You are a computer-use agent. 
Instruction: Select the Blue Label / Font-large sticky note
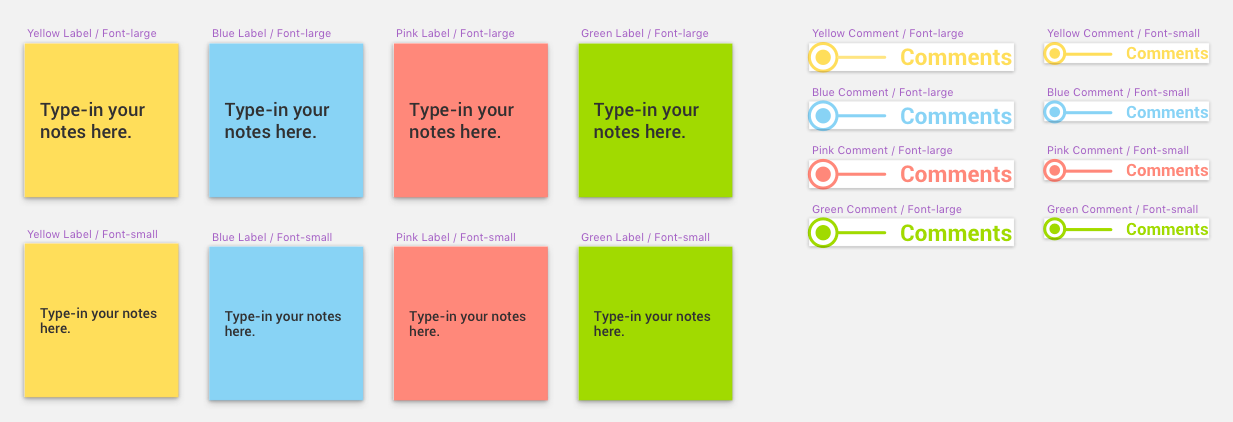286,120
